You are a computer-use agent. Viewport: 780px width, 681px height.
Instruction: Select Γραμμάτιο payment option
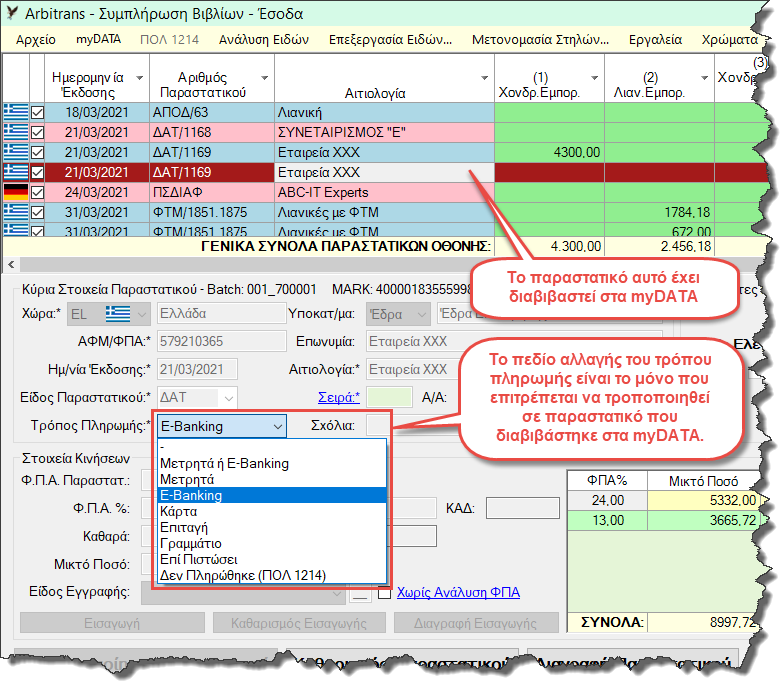[272, 543]
